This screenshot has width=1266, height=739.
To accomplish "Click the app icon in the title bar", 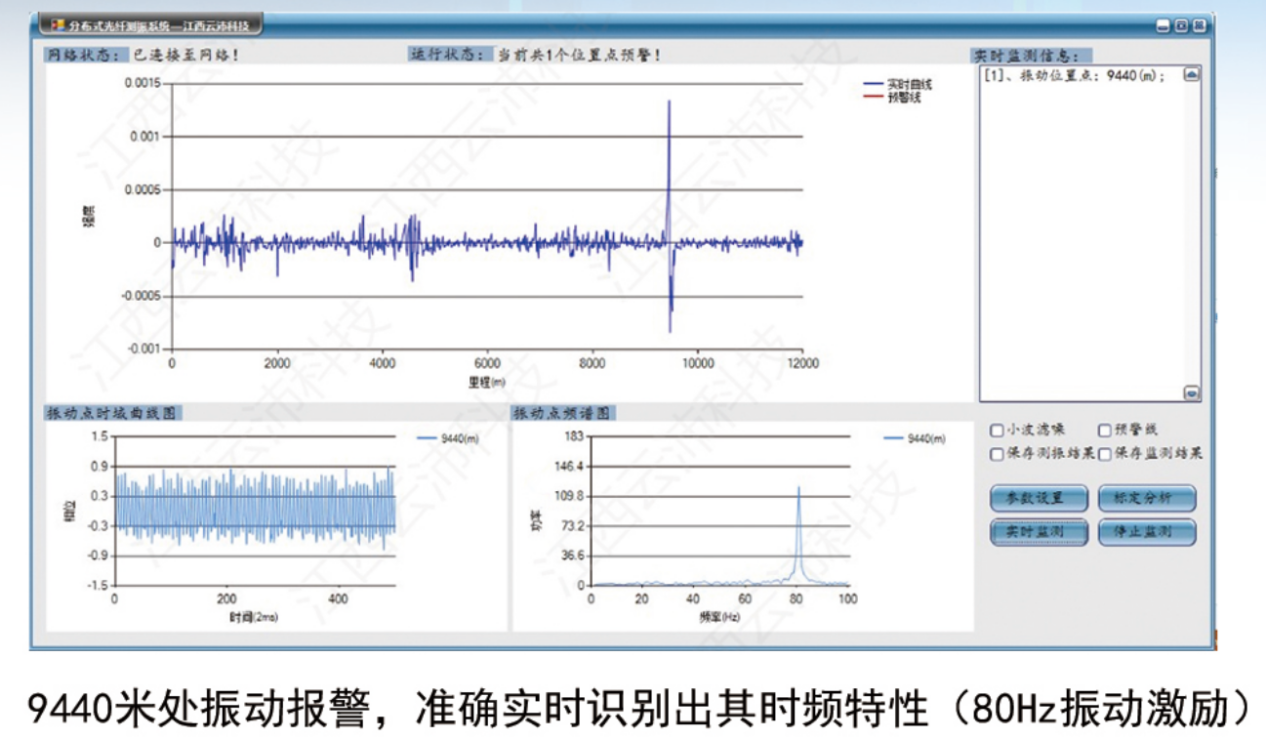I will (58, 23).
